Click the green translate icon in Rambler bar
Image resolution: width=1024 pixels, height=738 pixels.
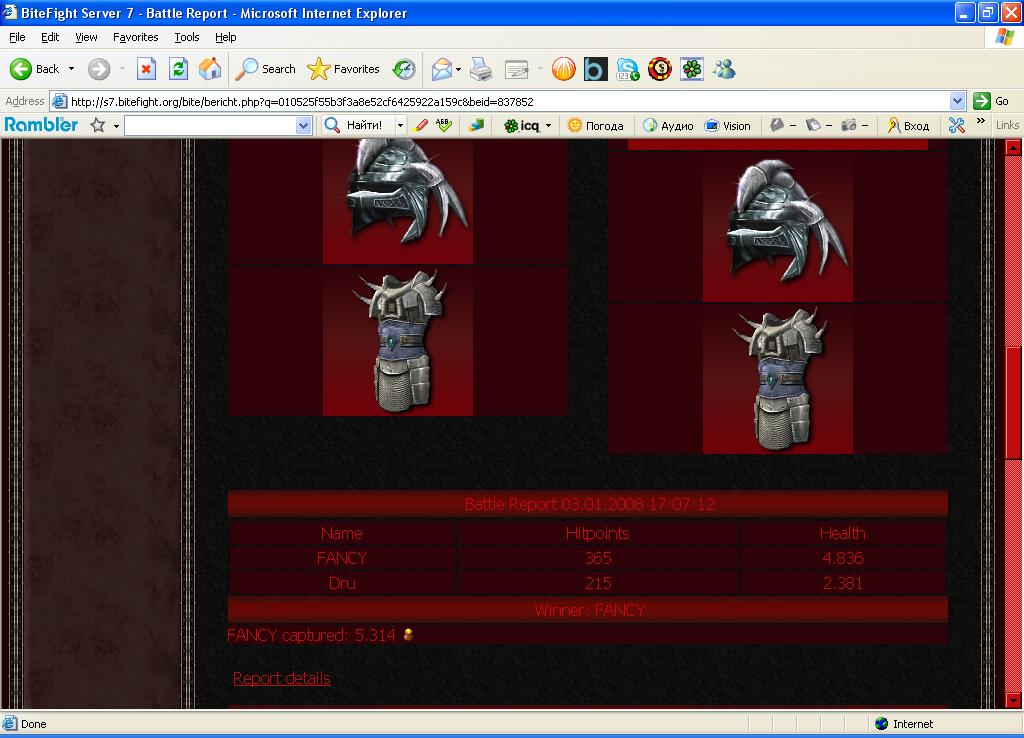click(477, 125)
